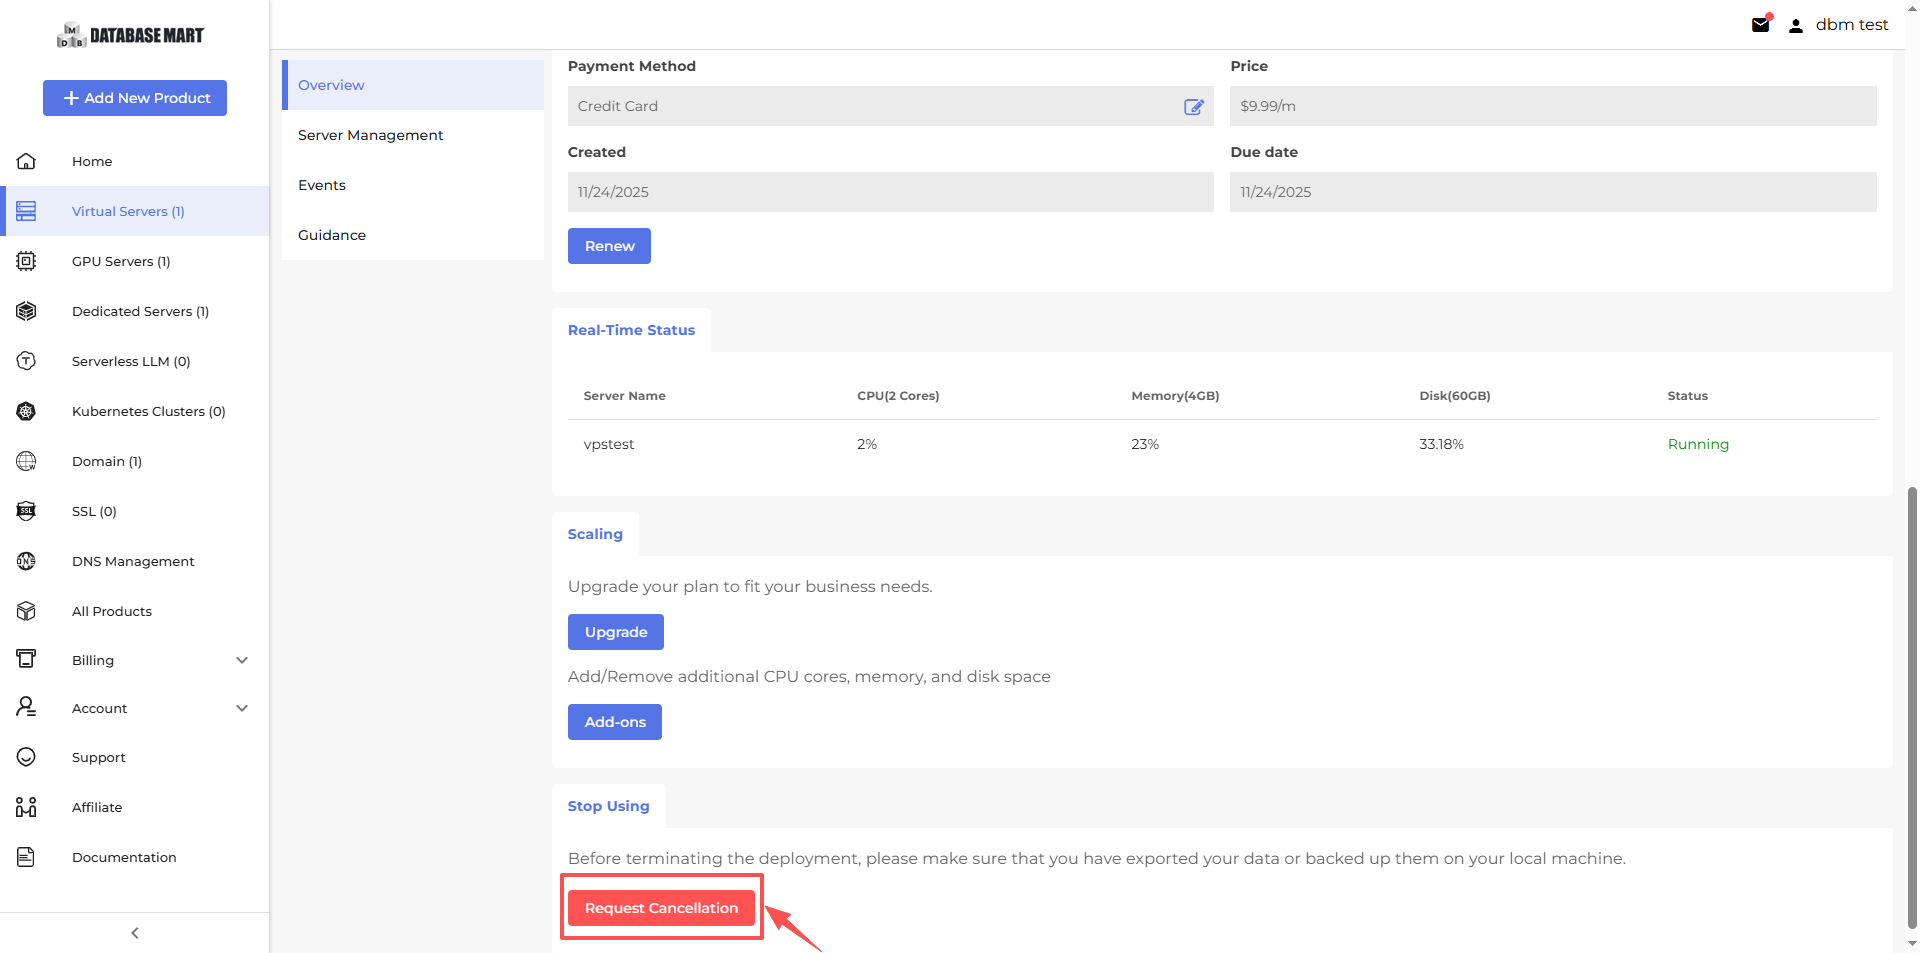Edit the payment method pencil icon
The width and height of the screenshot is (1920, 953).
click(1194, 106)
